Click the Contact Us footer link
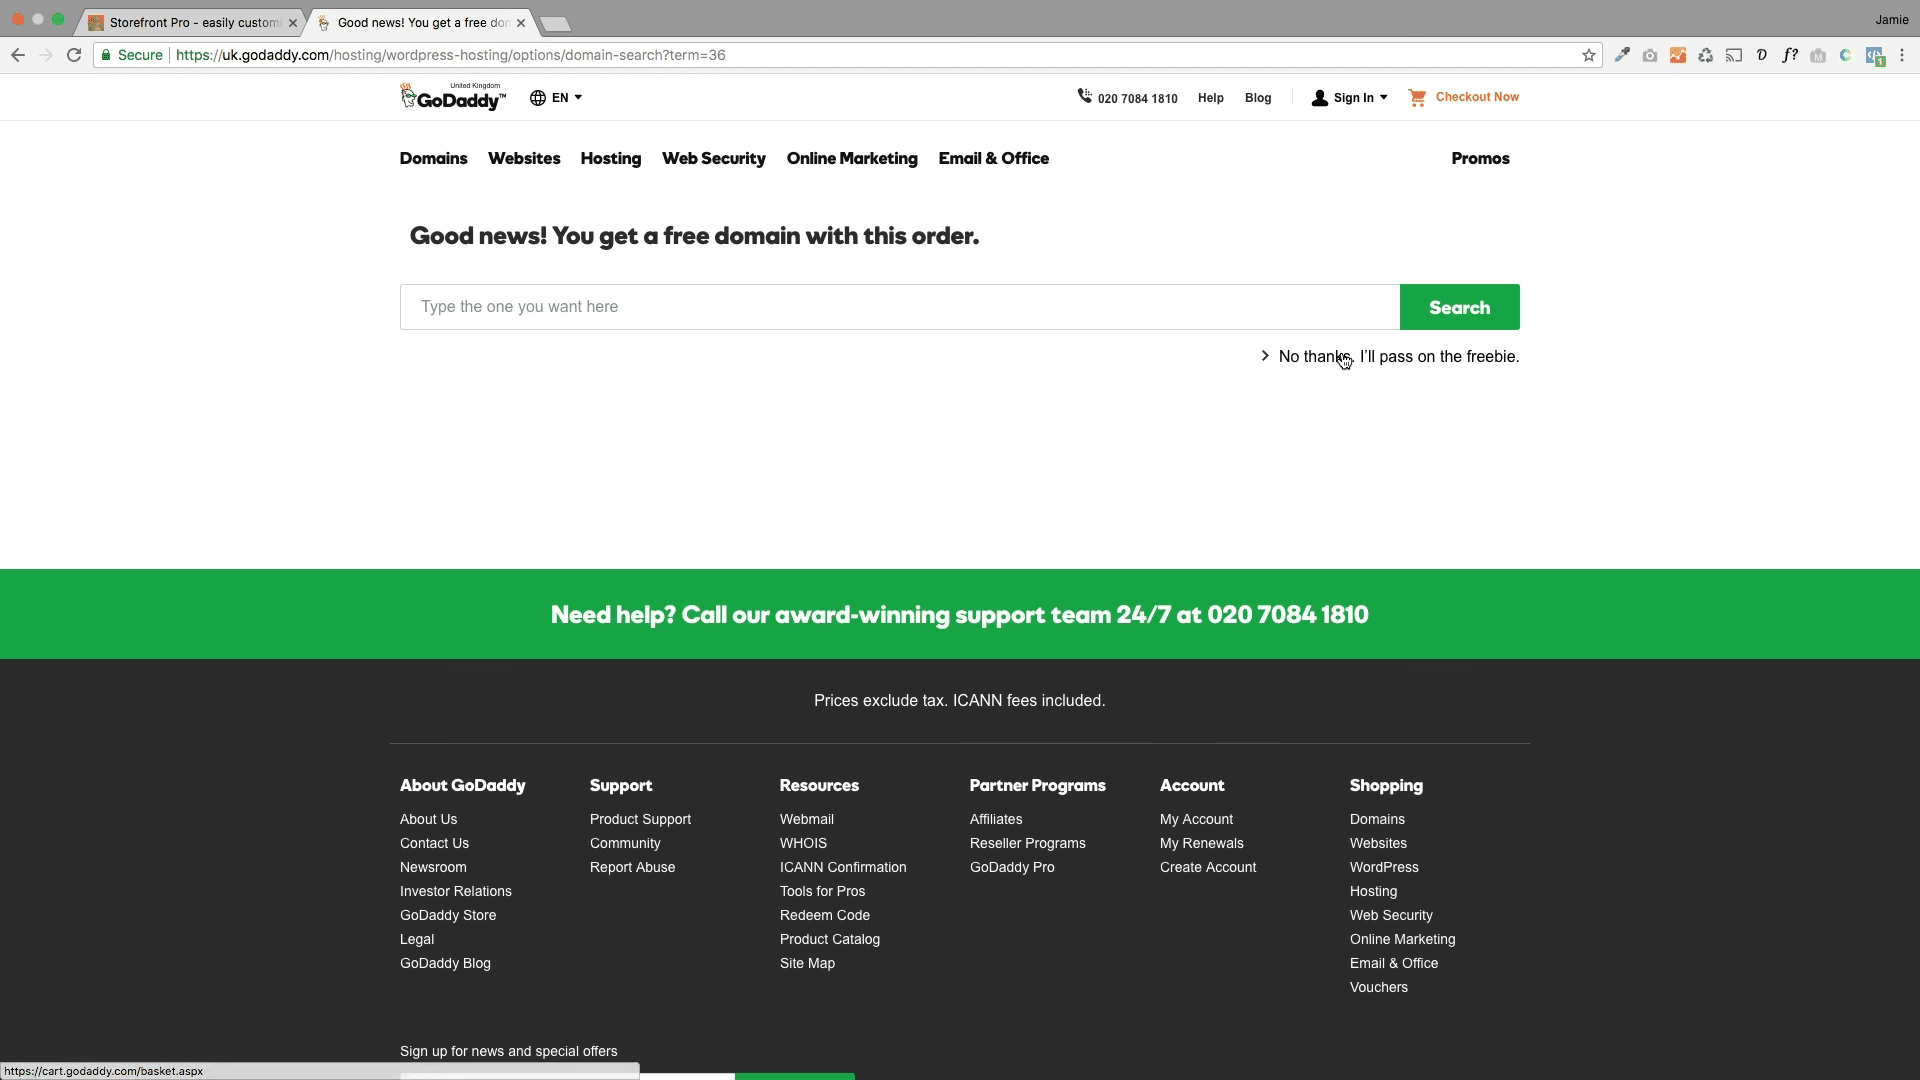The height and width of the screenshot is (1080, 1920). pyautogui.click(x=434, y=843)
